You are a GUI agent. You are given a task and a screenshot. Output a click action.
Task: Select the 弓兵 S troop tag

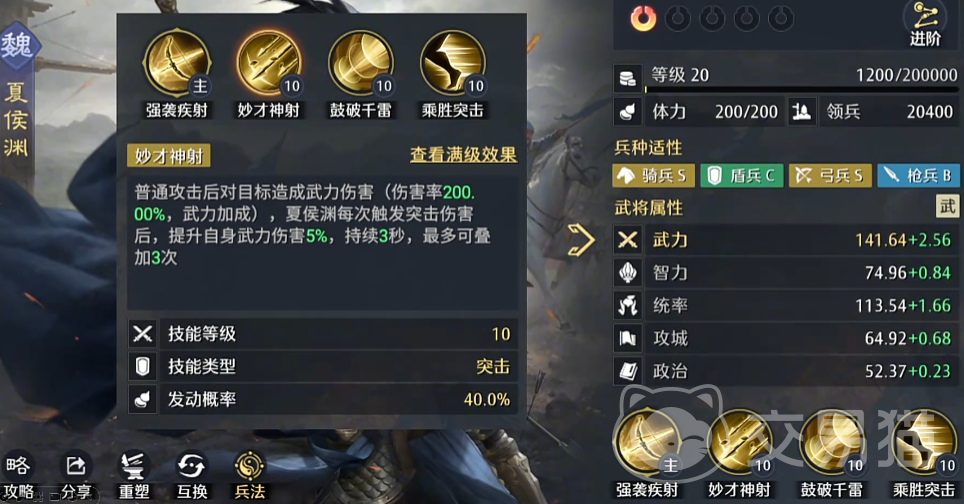click(830, 176)
